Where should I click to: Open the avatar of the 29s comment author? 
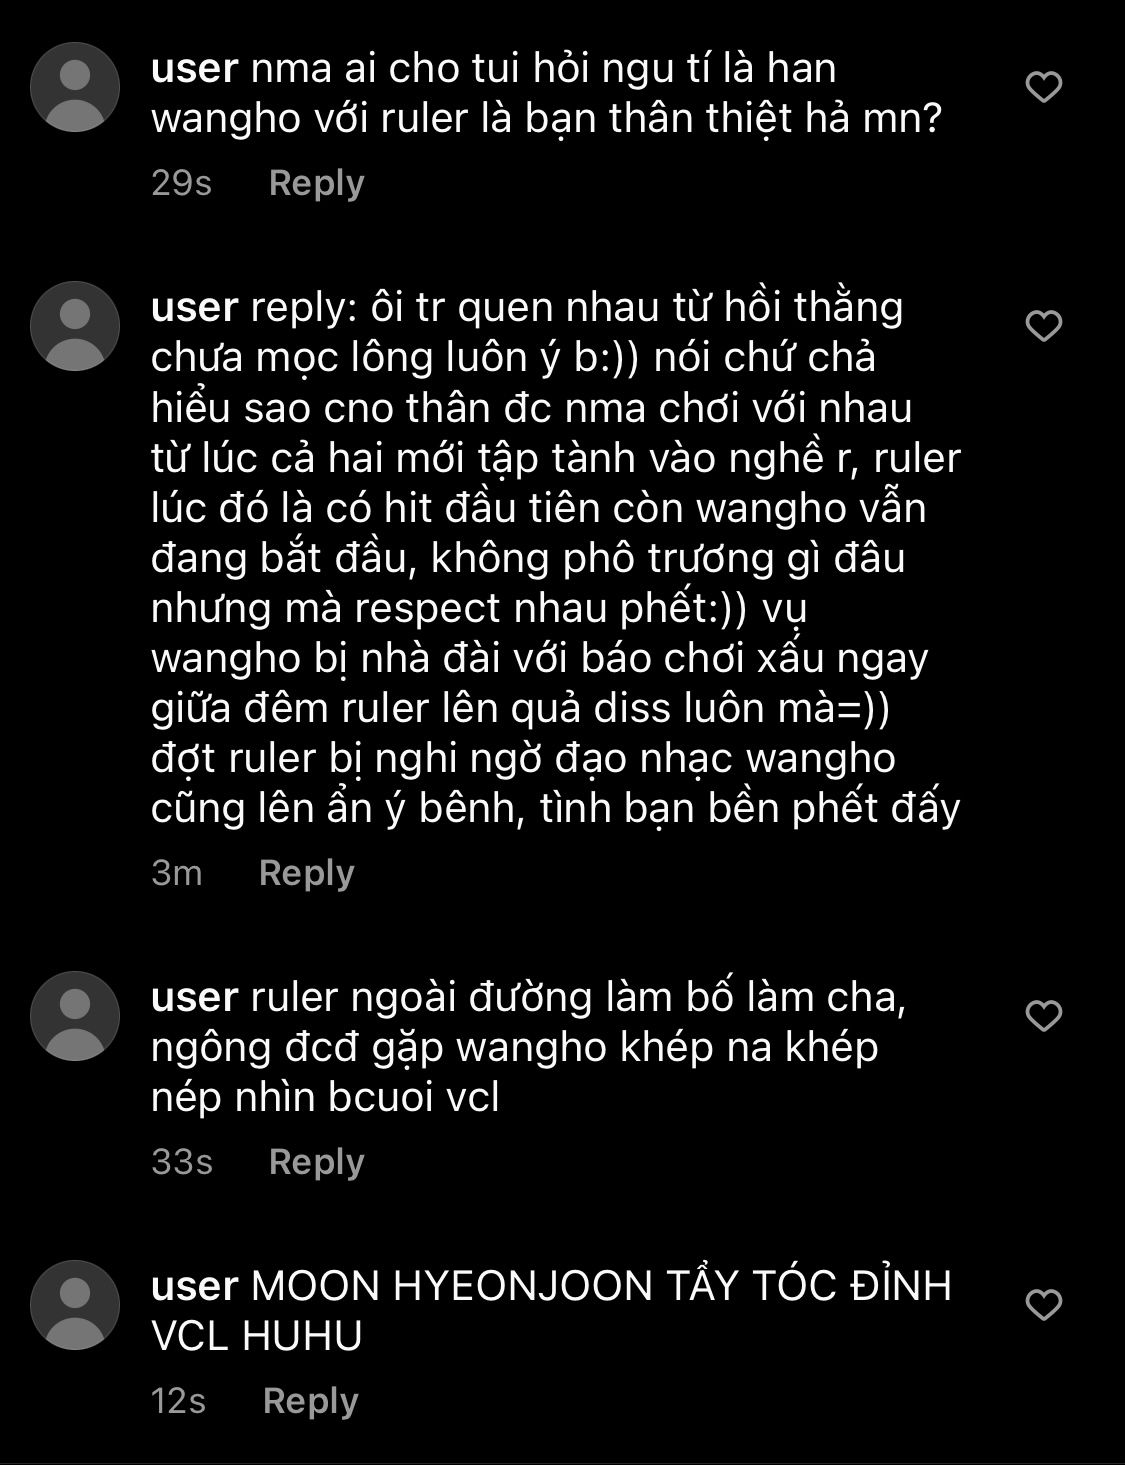[75, 87]
